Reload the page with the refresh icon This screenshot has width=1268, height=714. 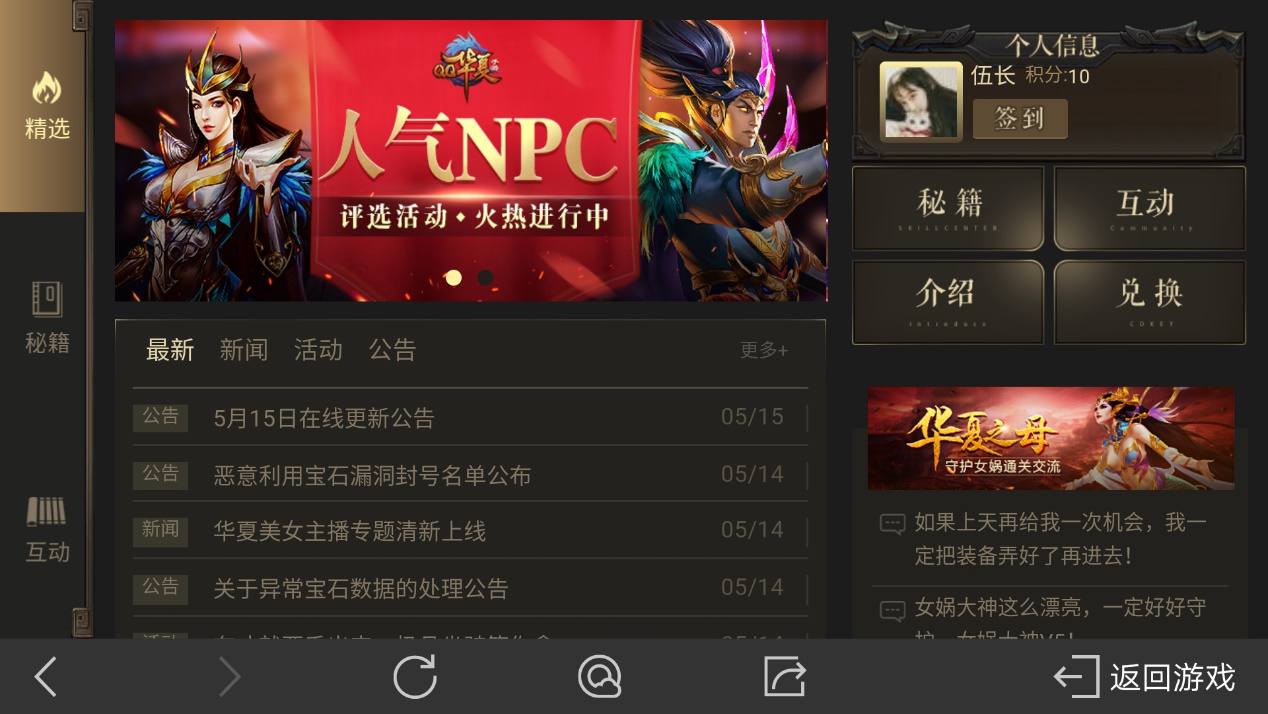[415, 677]
